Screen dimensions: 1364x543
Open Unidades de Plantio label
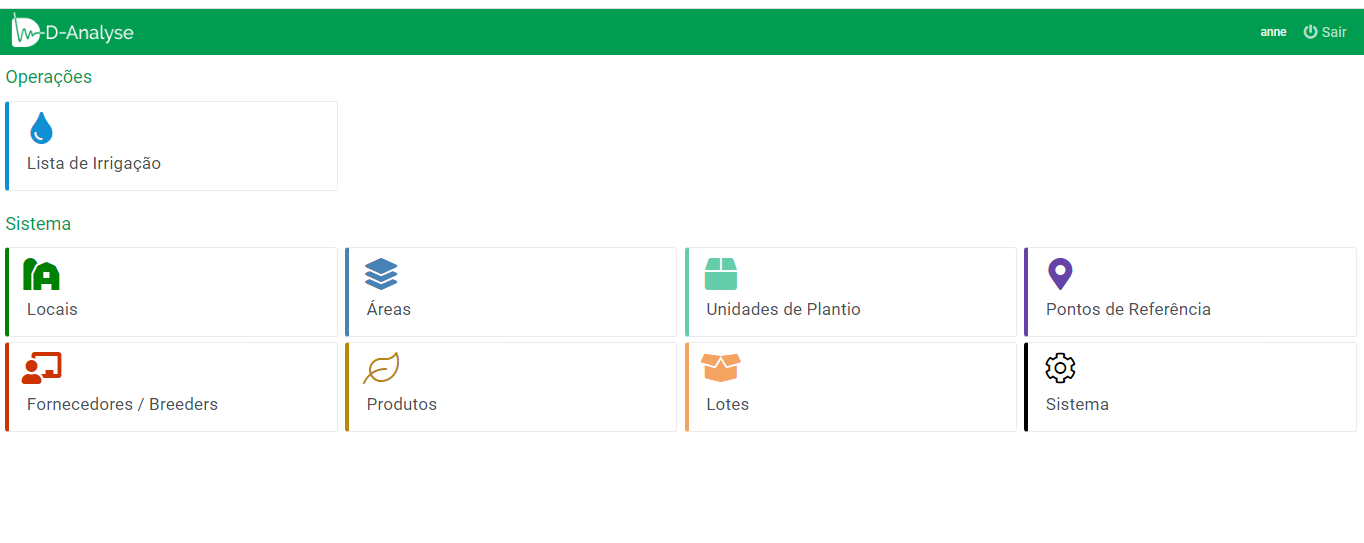tap(783, 309)
